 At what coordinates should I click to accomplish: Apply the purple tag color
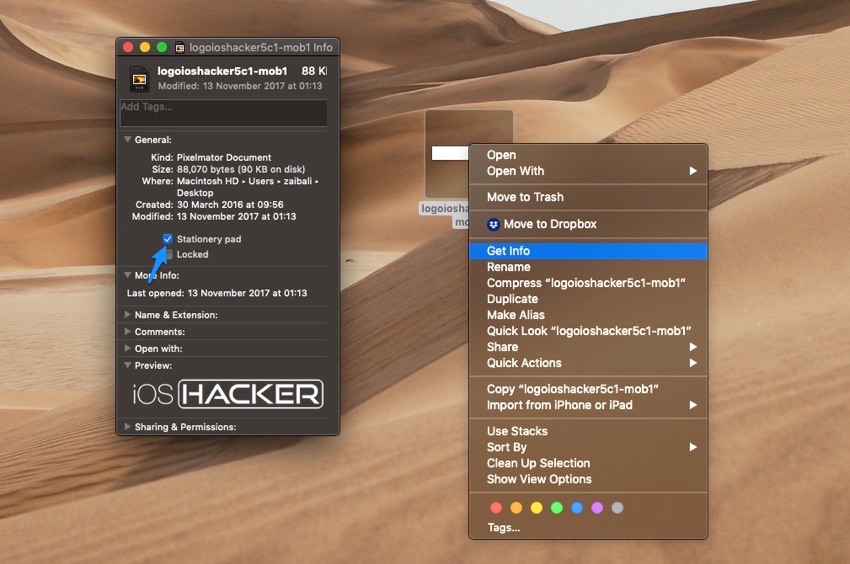597,508
